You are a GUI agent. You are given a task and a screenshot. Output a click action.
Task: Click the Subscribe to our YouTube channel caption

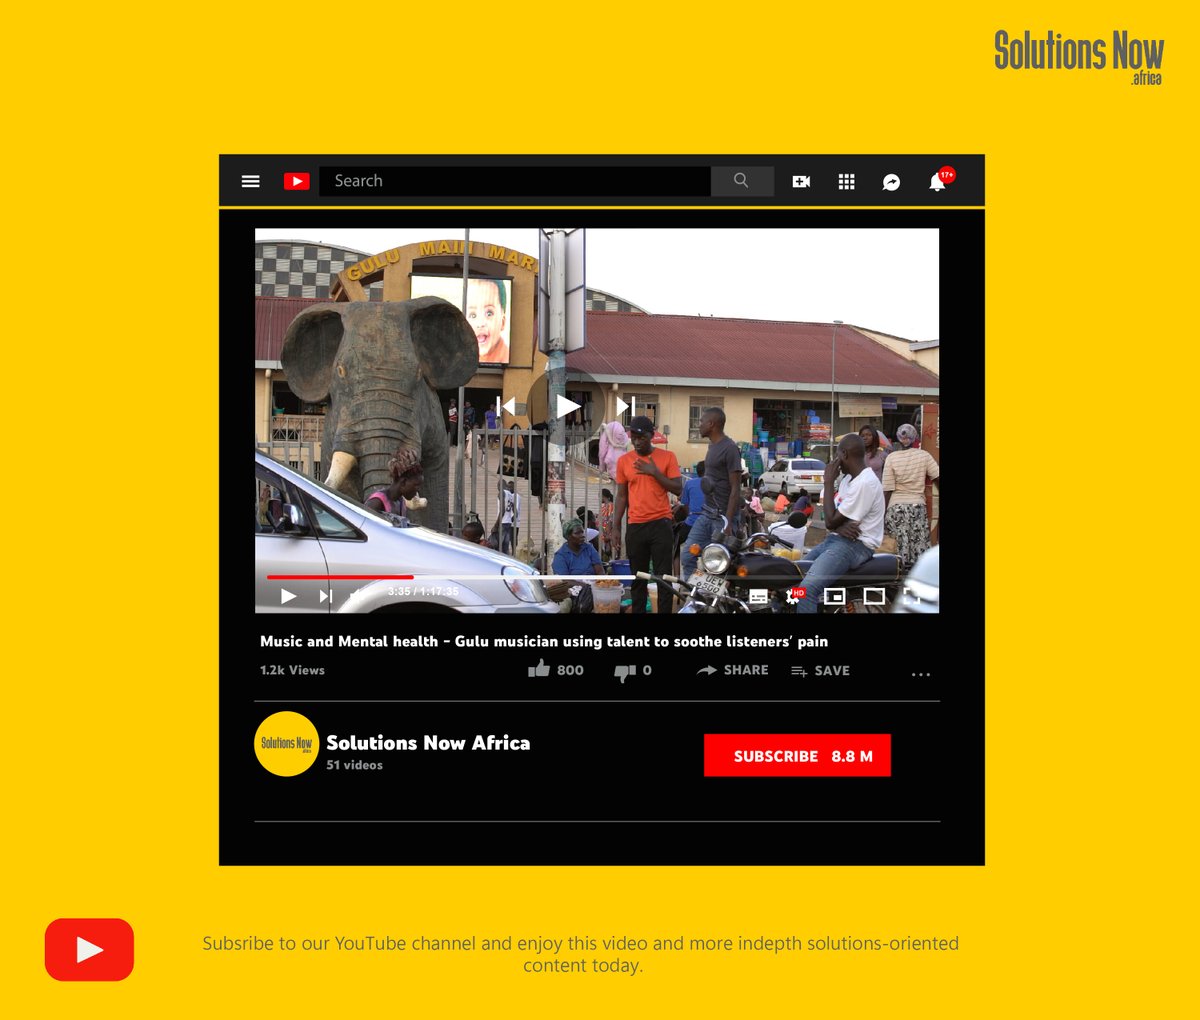click(x=580, y=954)
